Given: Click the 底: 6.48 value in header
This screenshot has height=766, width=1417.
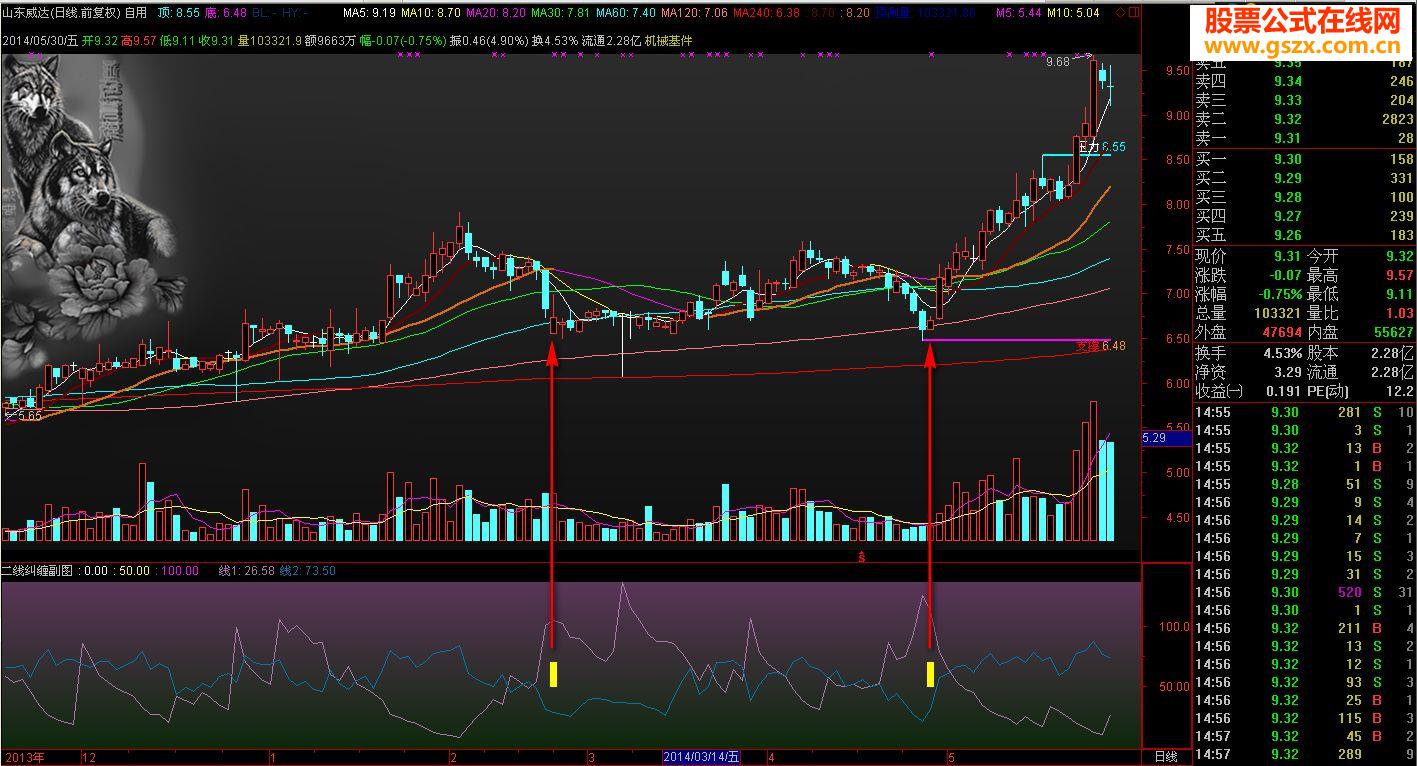Looking at the screenshot, I should pyautogui.click(x=226, y=14).
